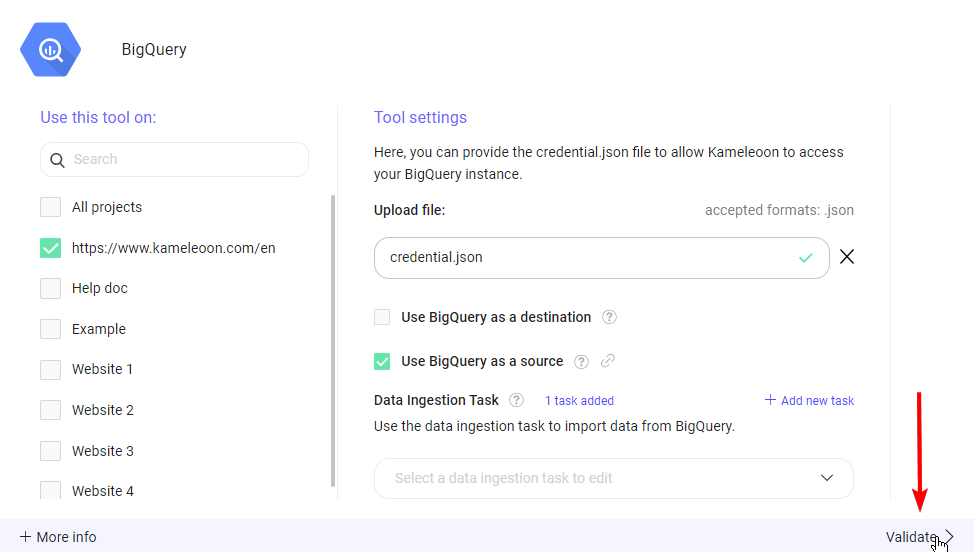The width and height of the screenshot is (974, 552).
Task: Check the All projects checkbox
Action: [50, 207]
